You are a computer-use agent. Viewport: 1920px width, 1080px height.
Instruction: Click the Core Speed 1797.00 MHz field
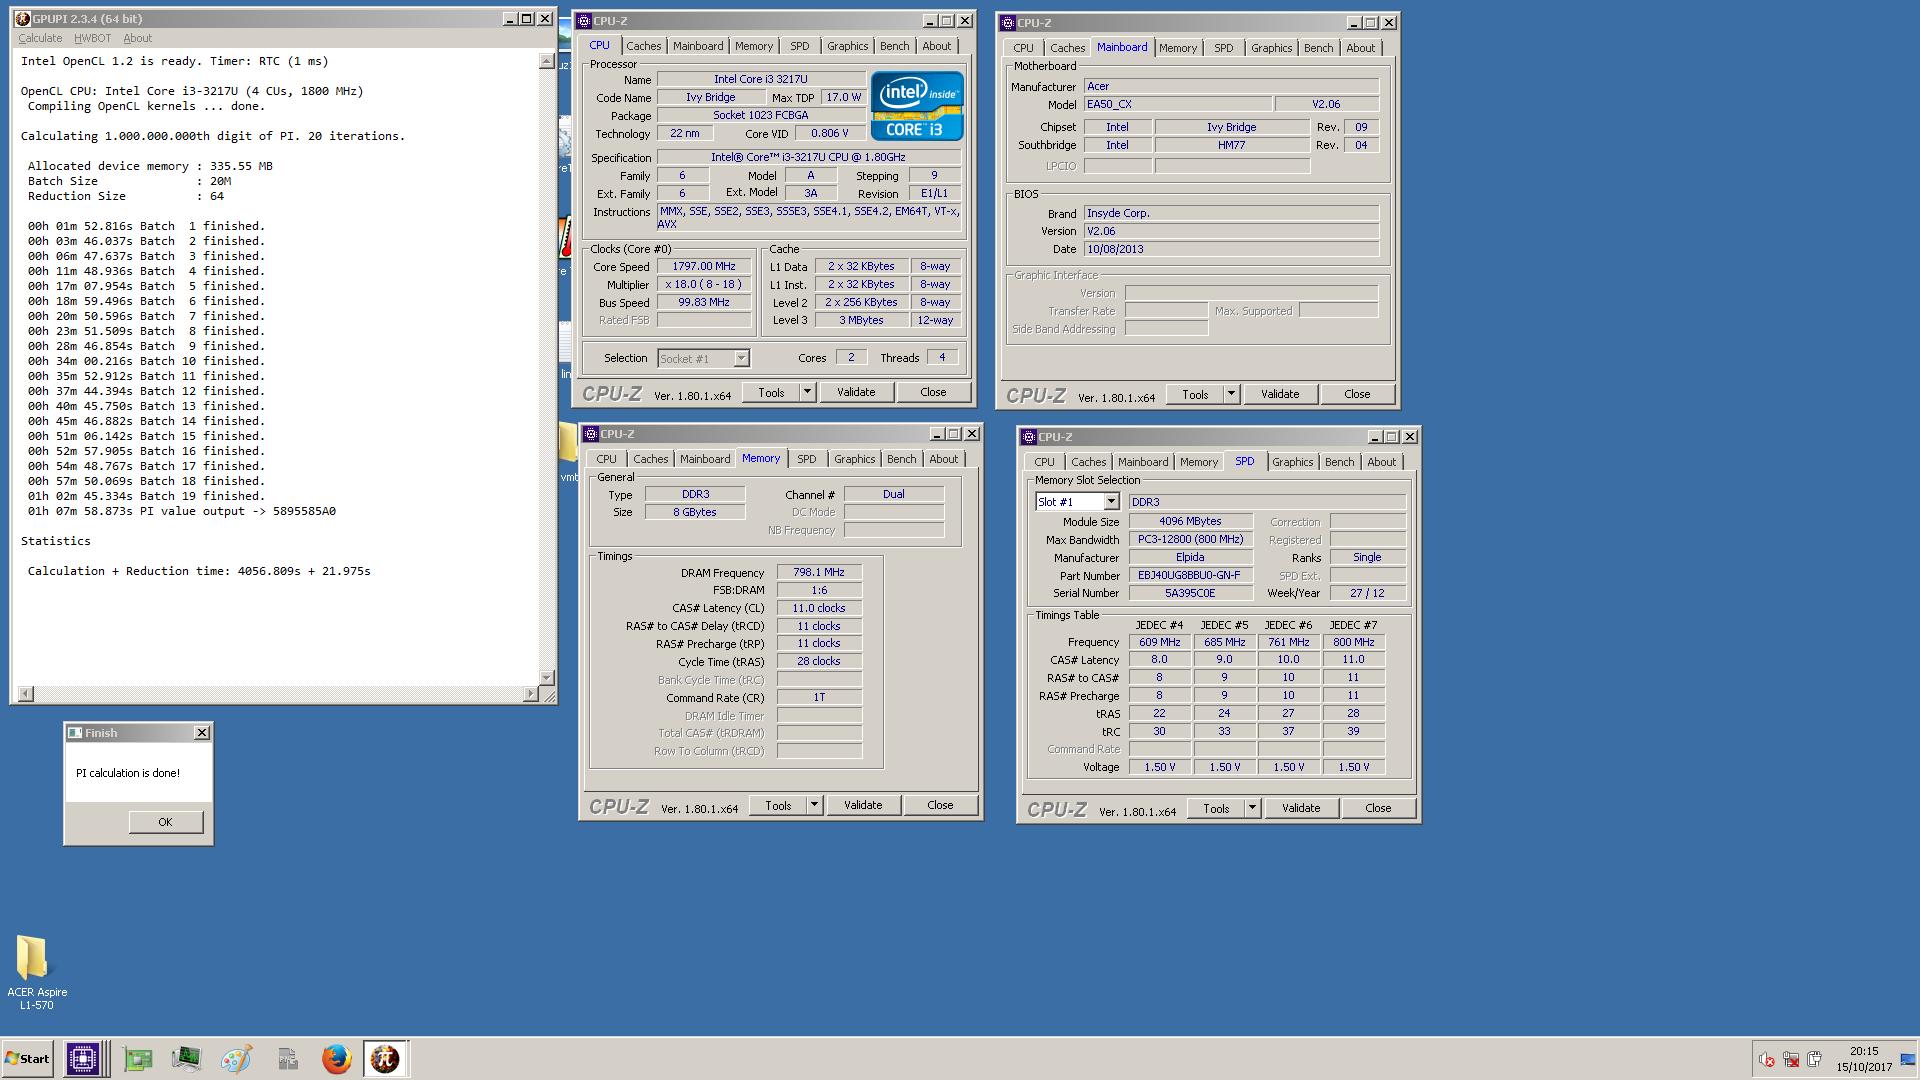(x=704, y=267)
